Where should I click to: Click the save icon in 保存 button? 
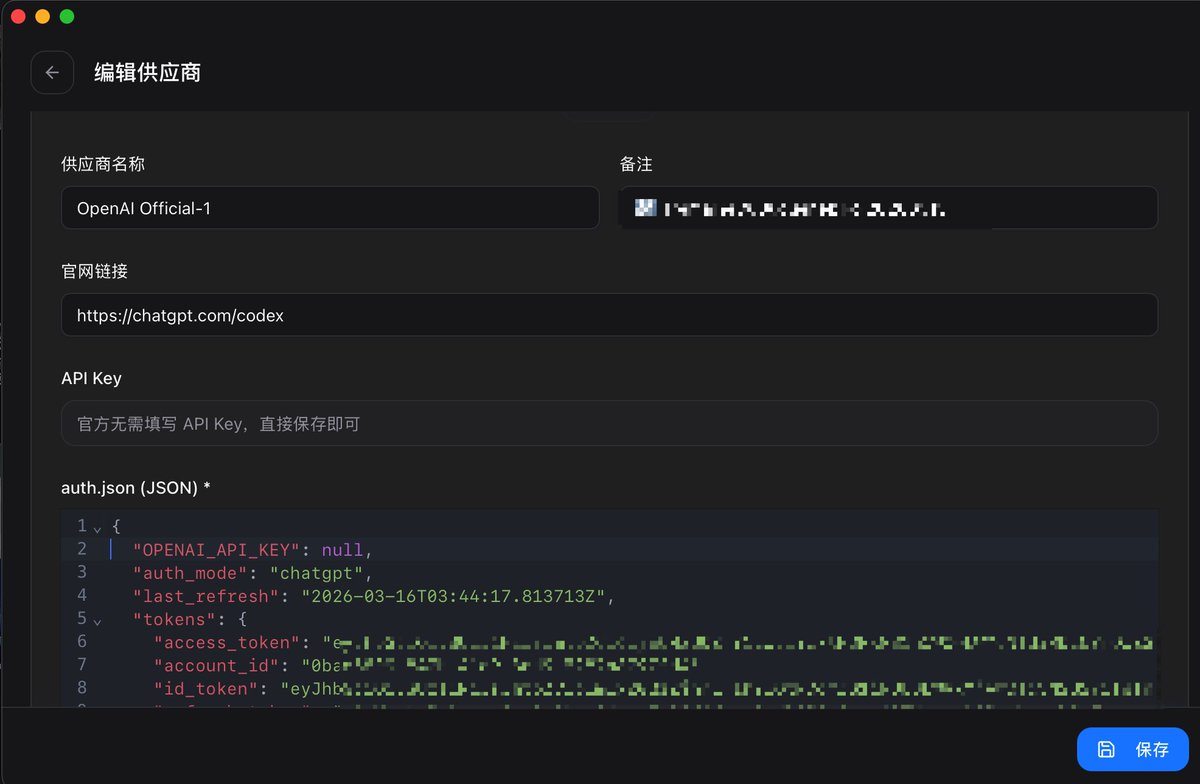click(x=1106, y=749)
